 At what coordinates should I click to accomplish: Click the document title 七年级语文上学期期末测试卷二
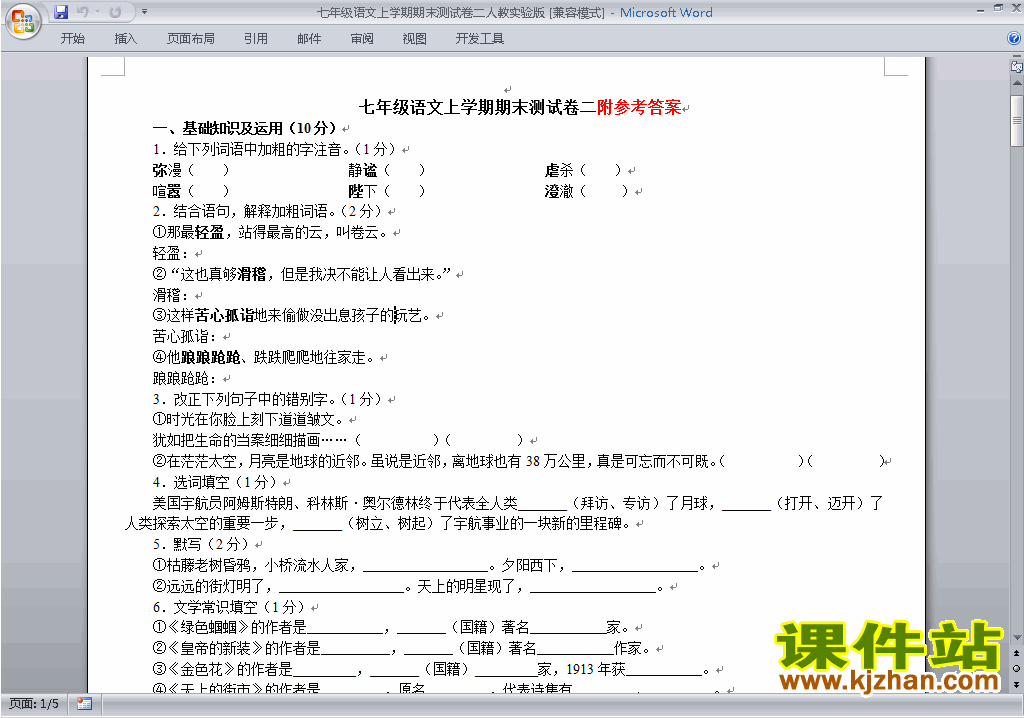[x=477, y=107]
